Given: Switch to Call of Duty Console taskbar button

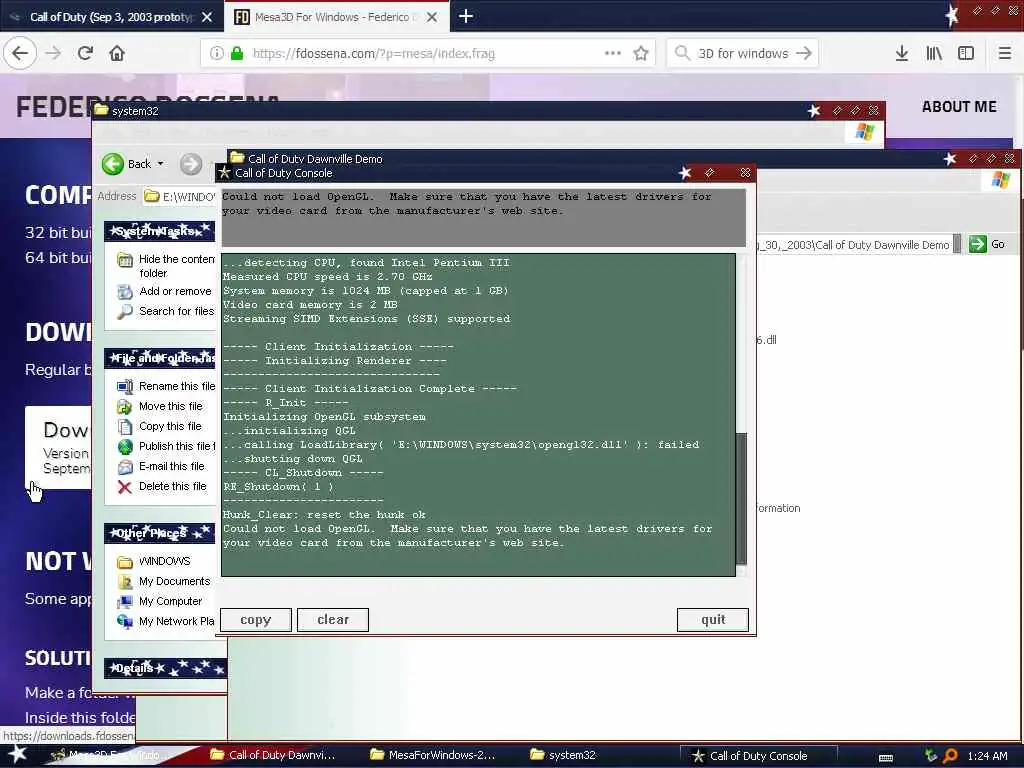Looking at the screenshot, I should (759, 756).
